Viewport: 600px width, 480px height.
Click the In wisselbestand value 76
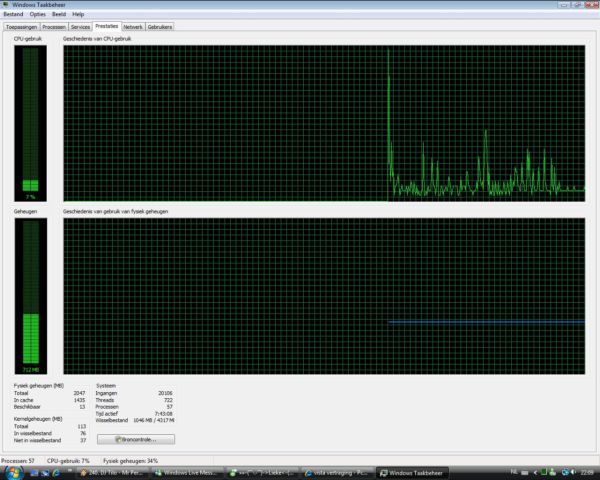click(x=83, y=433)
